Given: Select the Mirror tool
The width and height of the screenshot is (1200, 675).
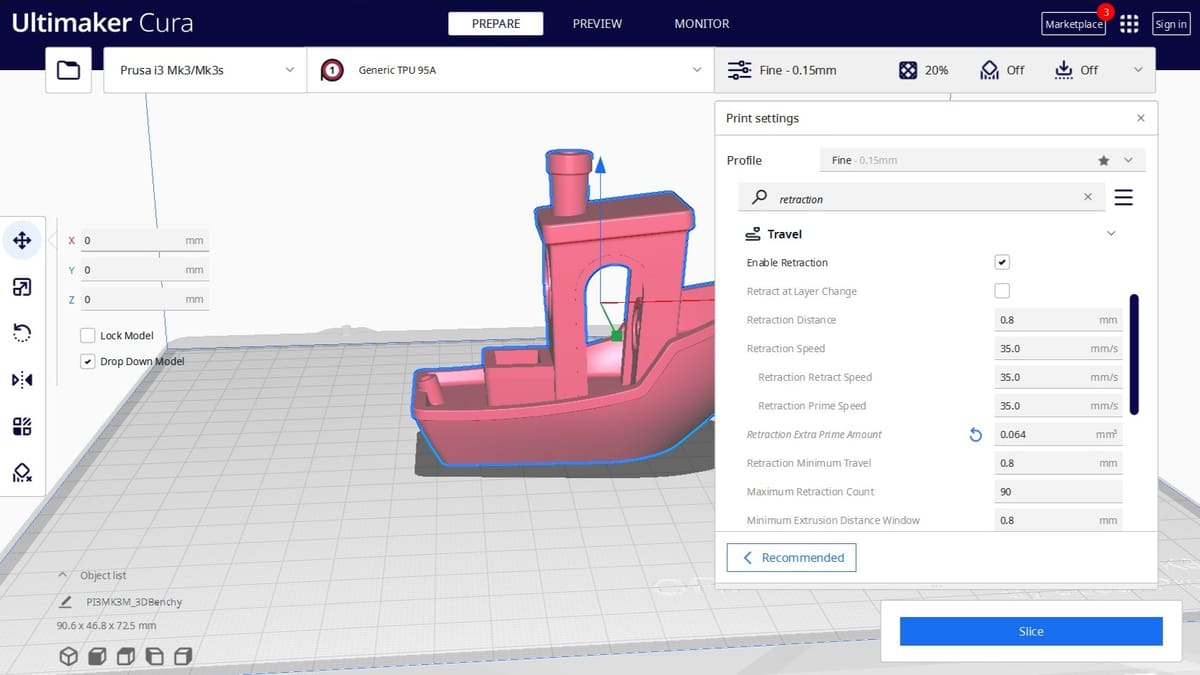Looking at the screenshot, I should [x=22, y=380].
